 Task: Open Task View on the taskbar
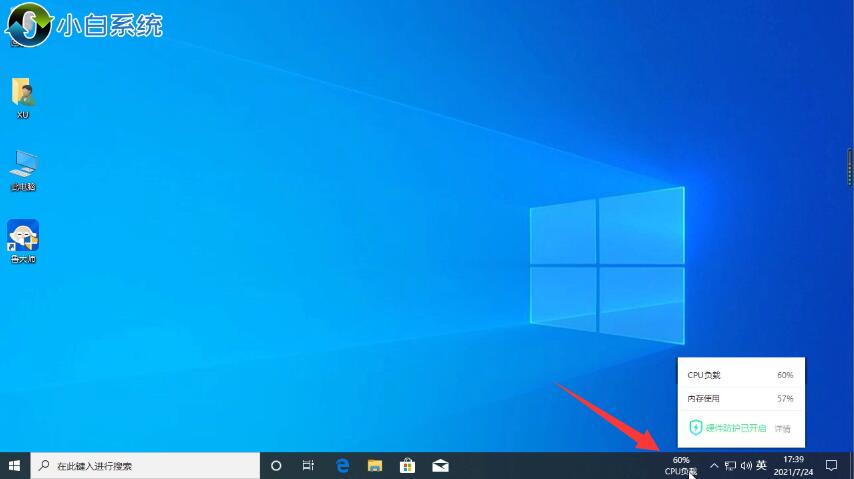(308, 466)
